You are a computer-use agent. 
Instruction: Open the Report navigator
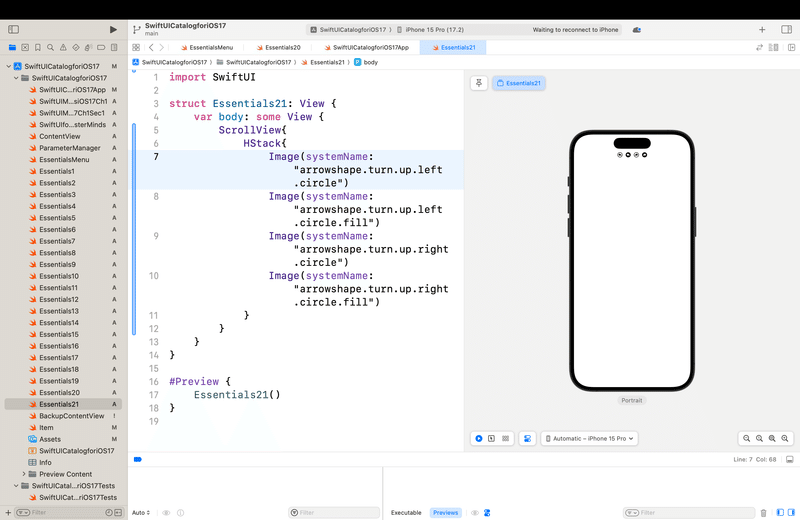pyautogui.click(x=114, y=47)
